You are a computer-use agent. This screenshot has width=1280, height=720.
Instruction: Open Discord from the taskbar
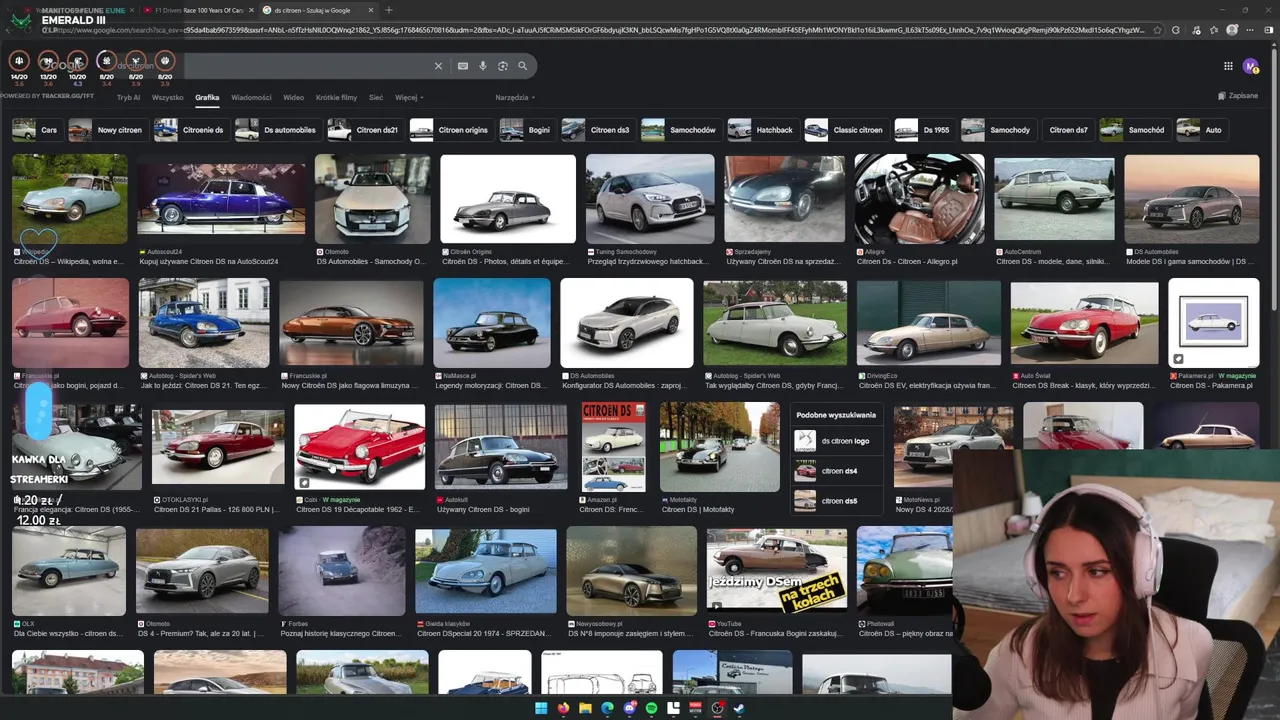[x=629, y=708]
